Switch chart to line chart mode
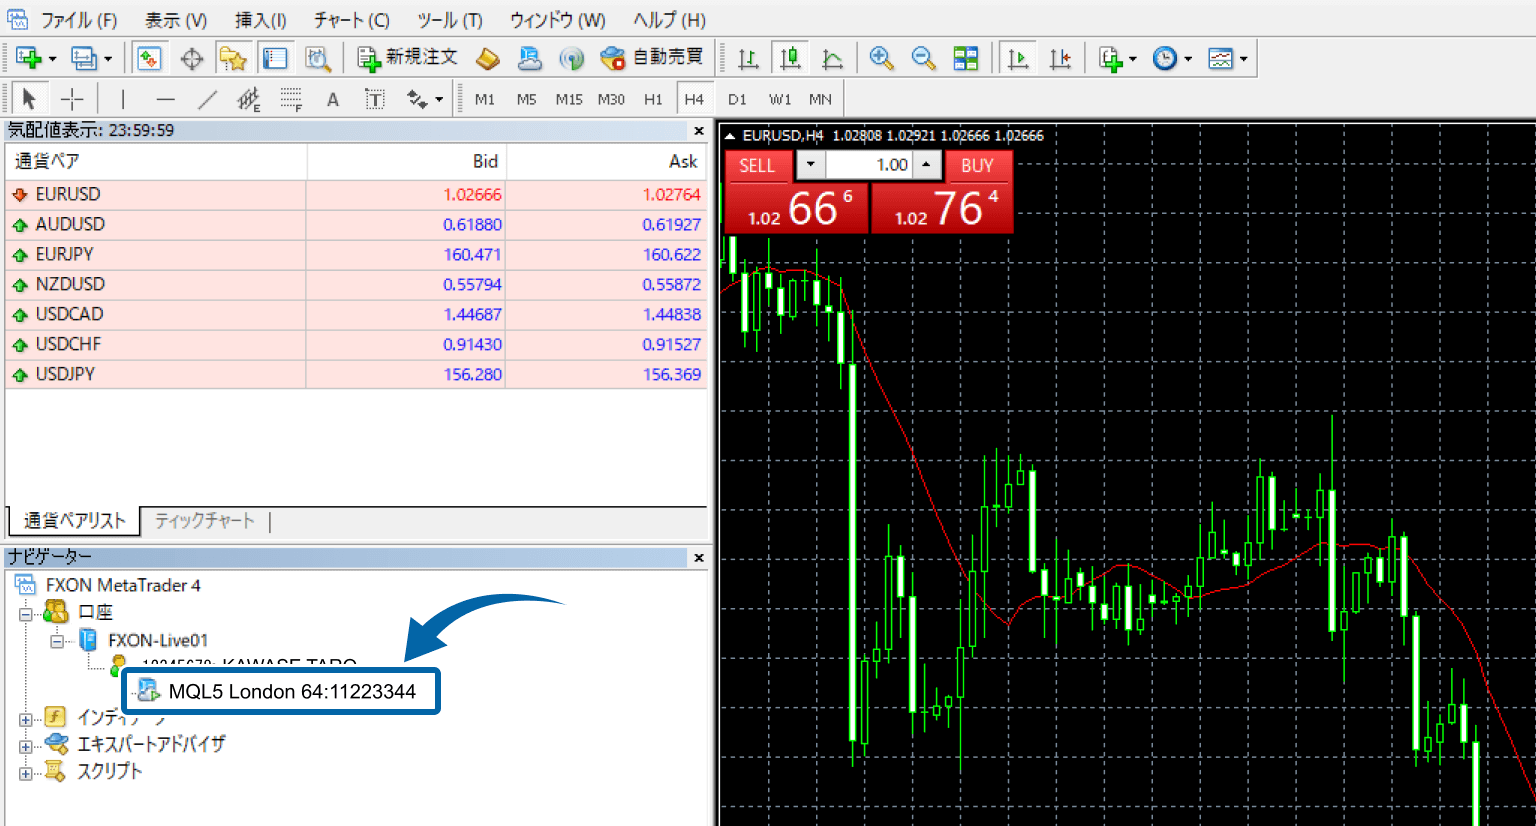 coord(832,59)
